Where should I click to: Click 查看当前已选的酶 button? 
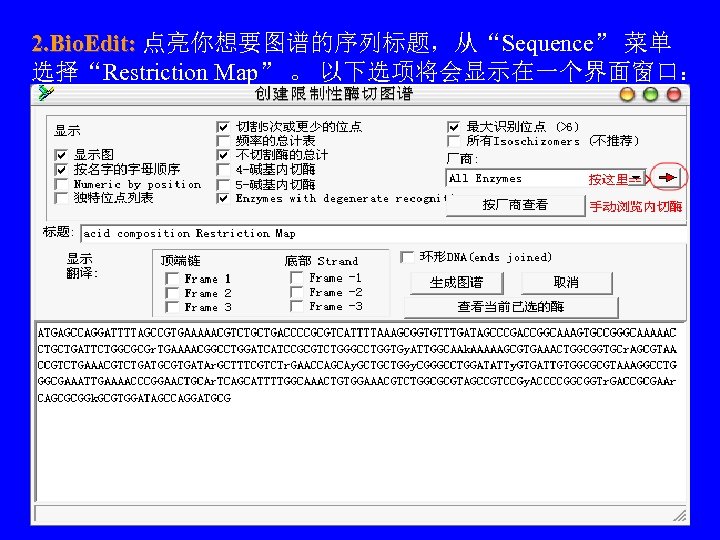(x=511, y=307)
